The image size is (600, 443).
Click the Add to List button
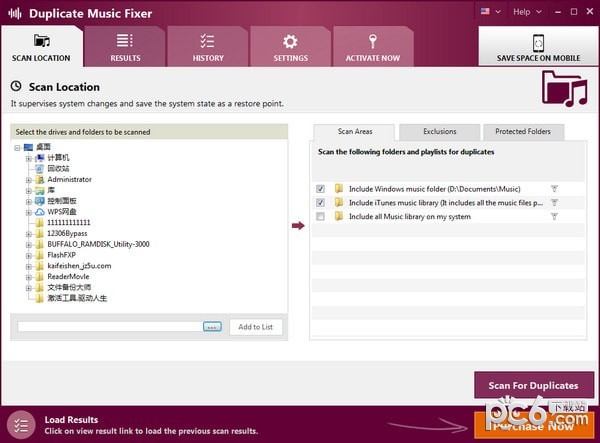click(x=256, y=327)
